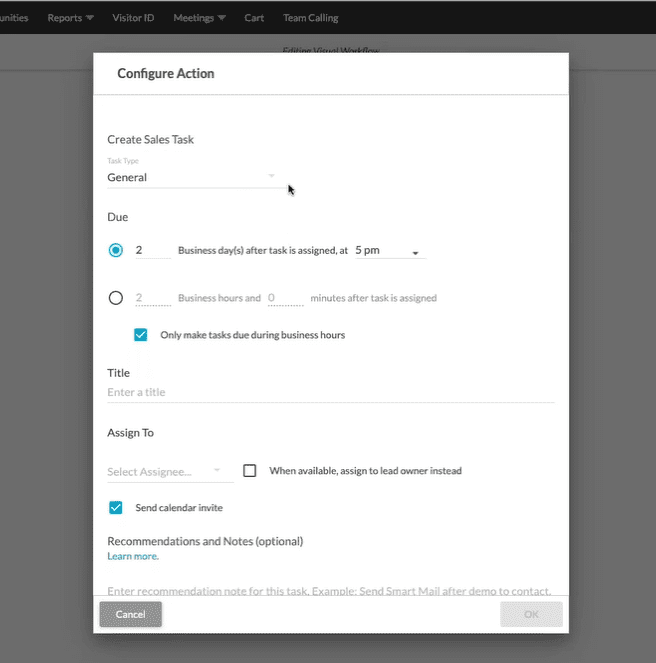This screenshot has width=656, height=663.
Task: Toggle the Send calendar invite checkbox
Action: tap(116, 508)
